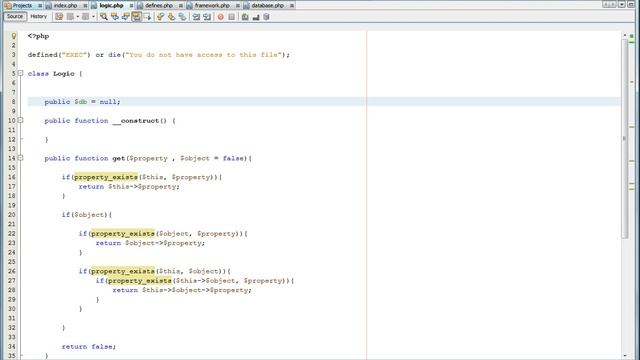Click green file status square in error stripe
640x360 pixels.
(631, 36)
